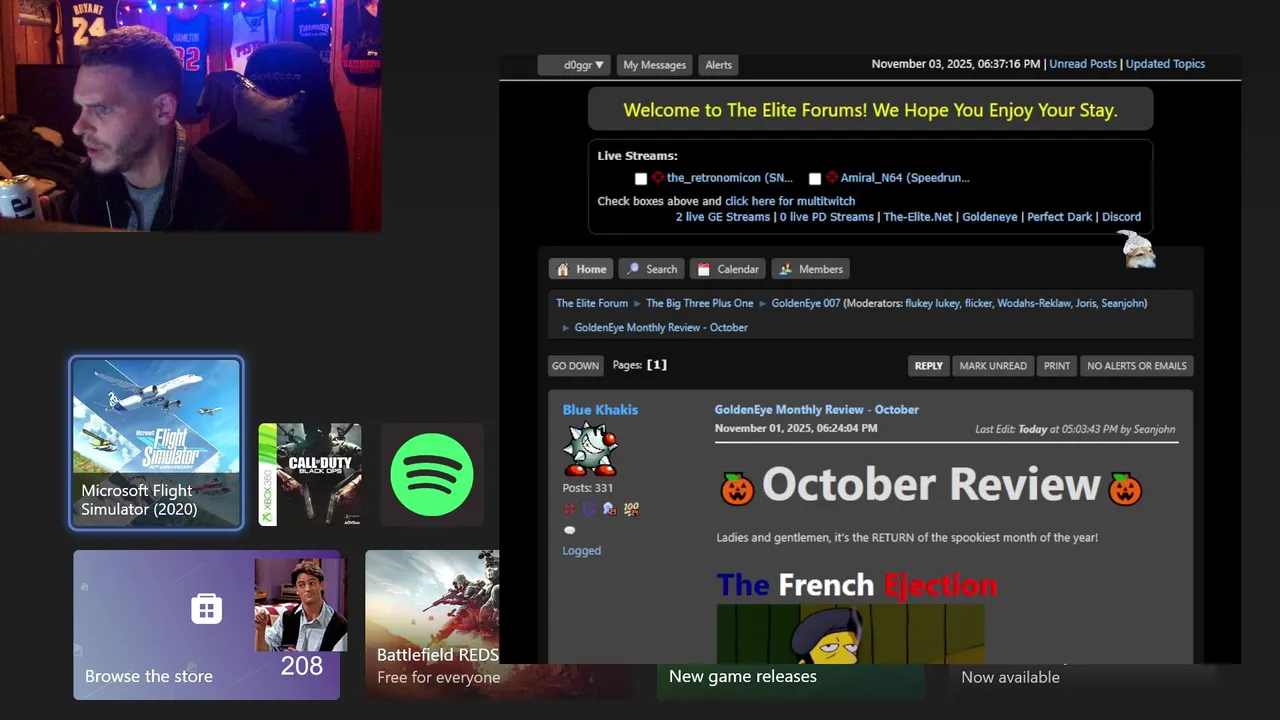Click The French Ejection cartoon image
The height and width of the screenshot is (720, 1280).
coord(850,633)
